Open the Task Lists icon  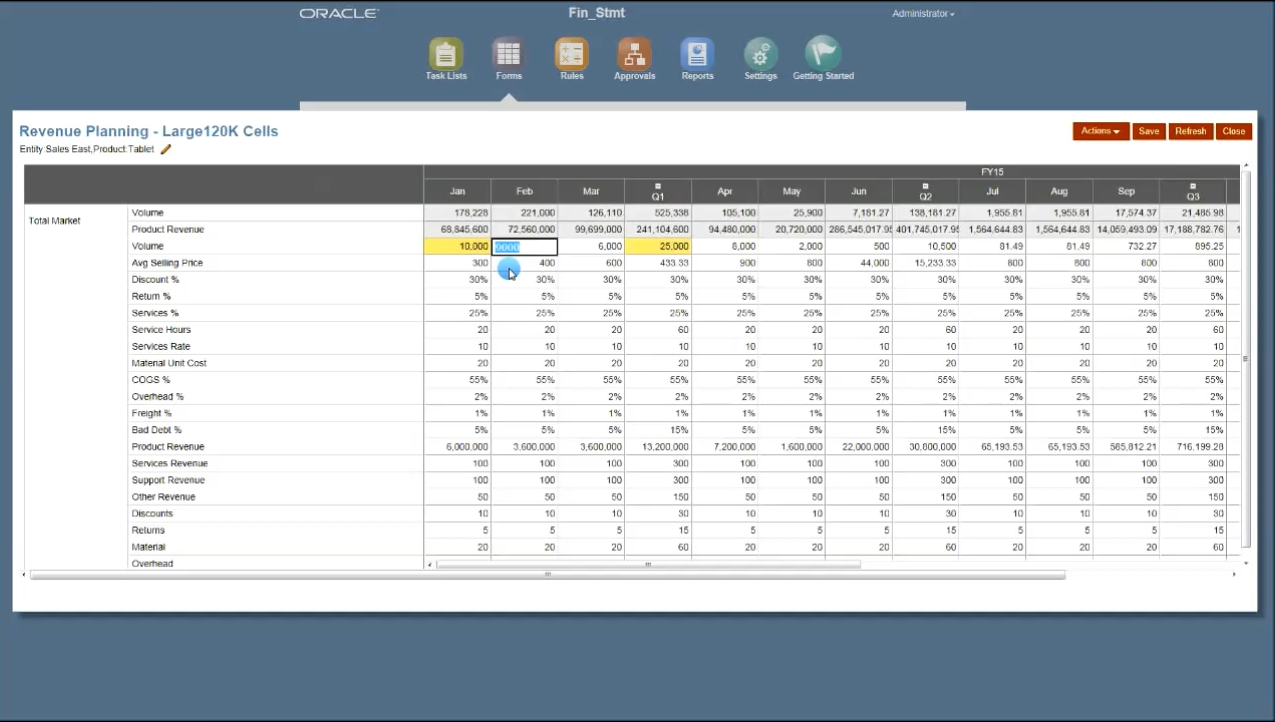(446, 54)
